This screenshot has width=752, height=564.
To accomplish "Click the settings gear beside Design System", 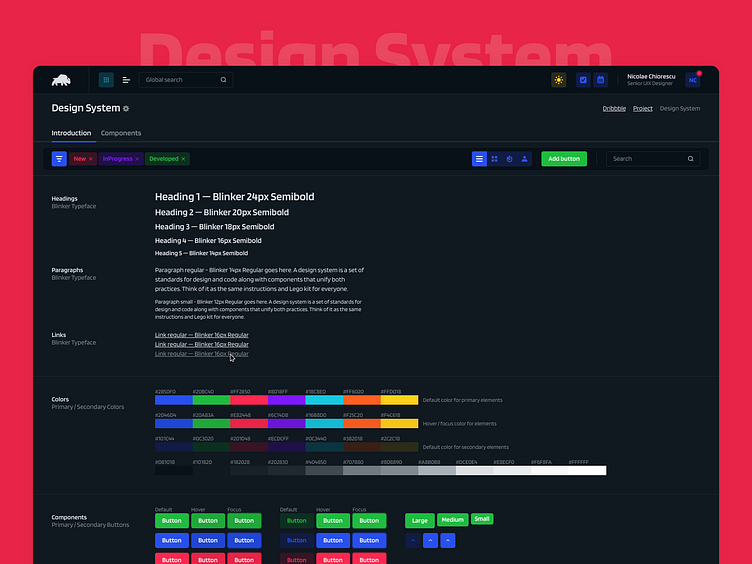I will pyautogui.click(x=126, y=108).
